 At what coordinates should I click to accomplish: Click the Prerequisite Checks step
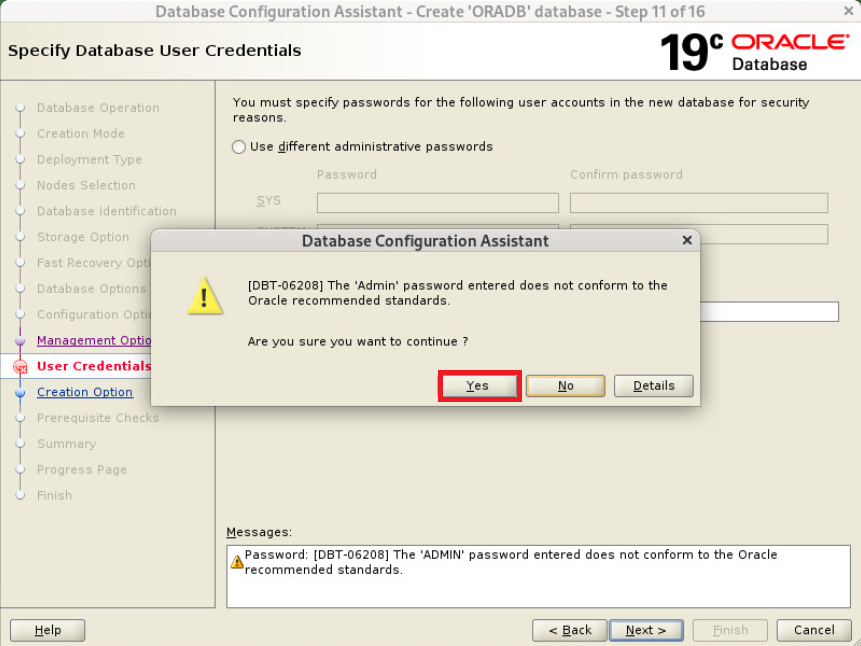click(x=98, y=418)
